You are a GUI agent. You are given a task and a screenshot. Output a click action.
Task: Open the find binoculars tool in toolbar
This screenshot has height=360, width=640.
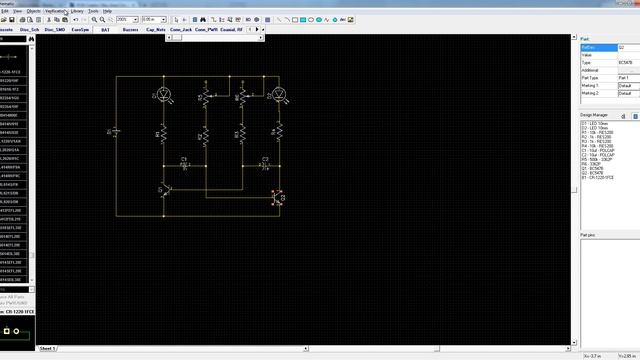click(203, 20)
